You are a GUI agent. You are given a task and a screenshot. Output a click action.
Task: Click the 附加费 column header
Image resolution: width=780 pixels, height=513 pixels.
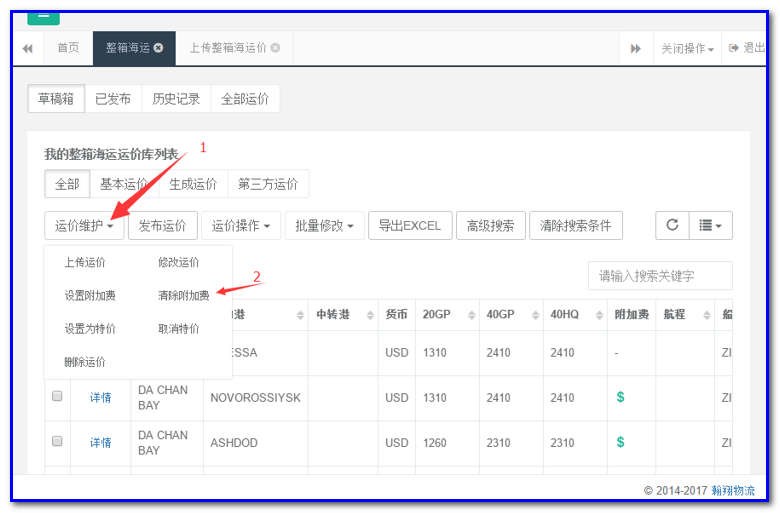tap(631, 314)
